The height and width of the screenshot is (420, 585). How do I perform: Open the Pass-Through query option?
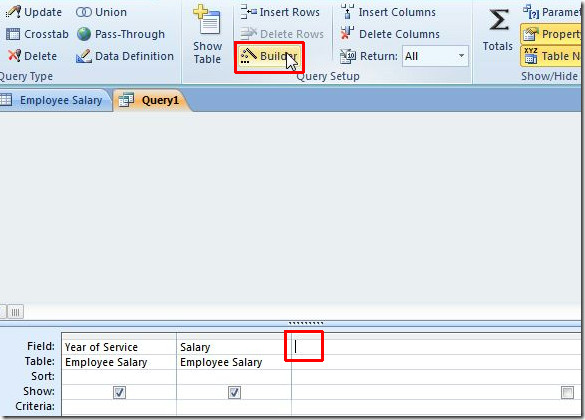pos(121,34)
